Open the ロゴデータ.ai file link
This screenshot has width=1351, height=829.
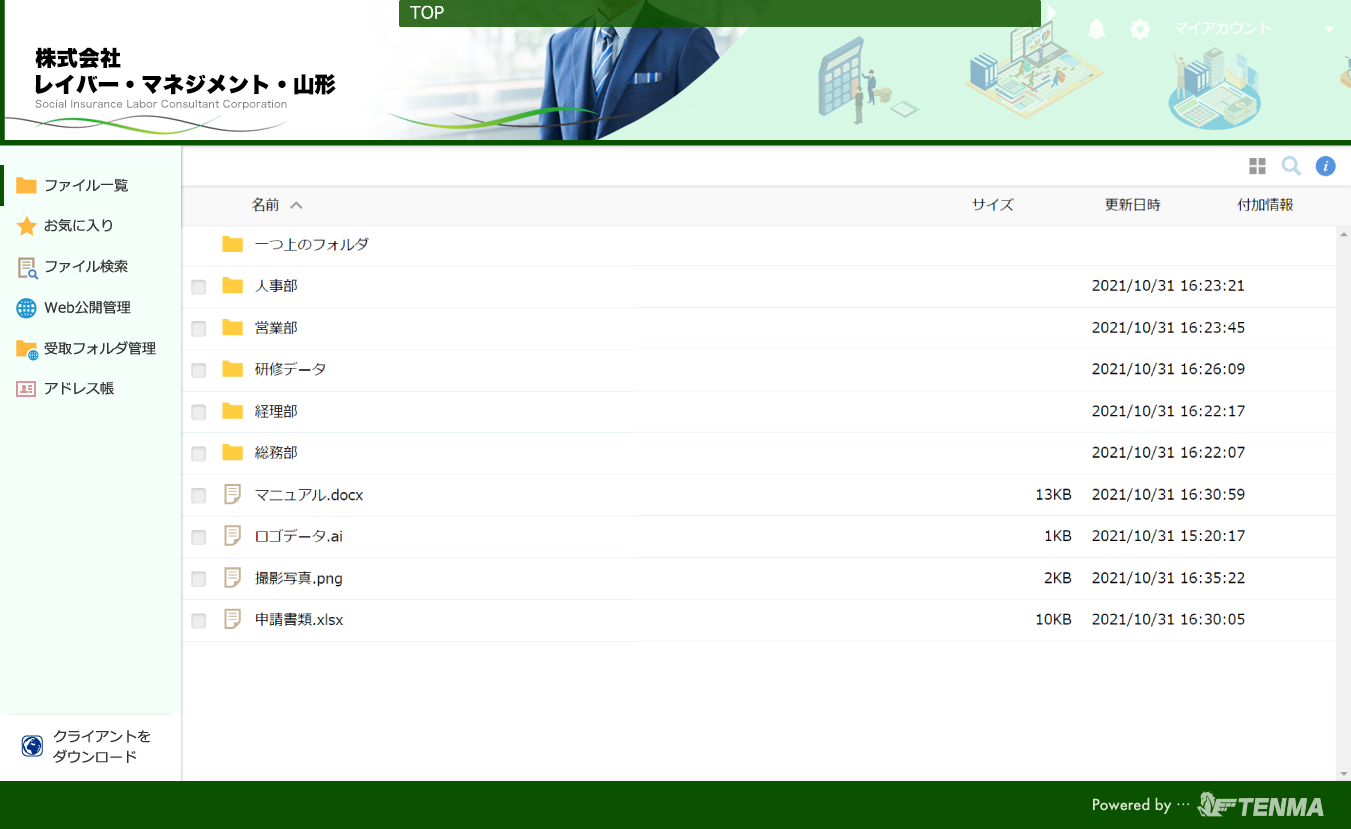click(298, 536)
